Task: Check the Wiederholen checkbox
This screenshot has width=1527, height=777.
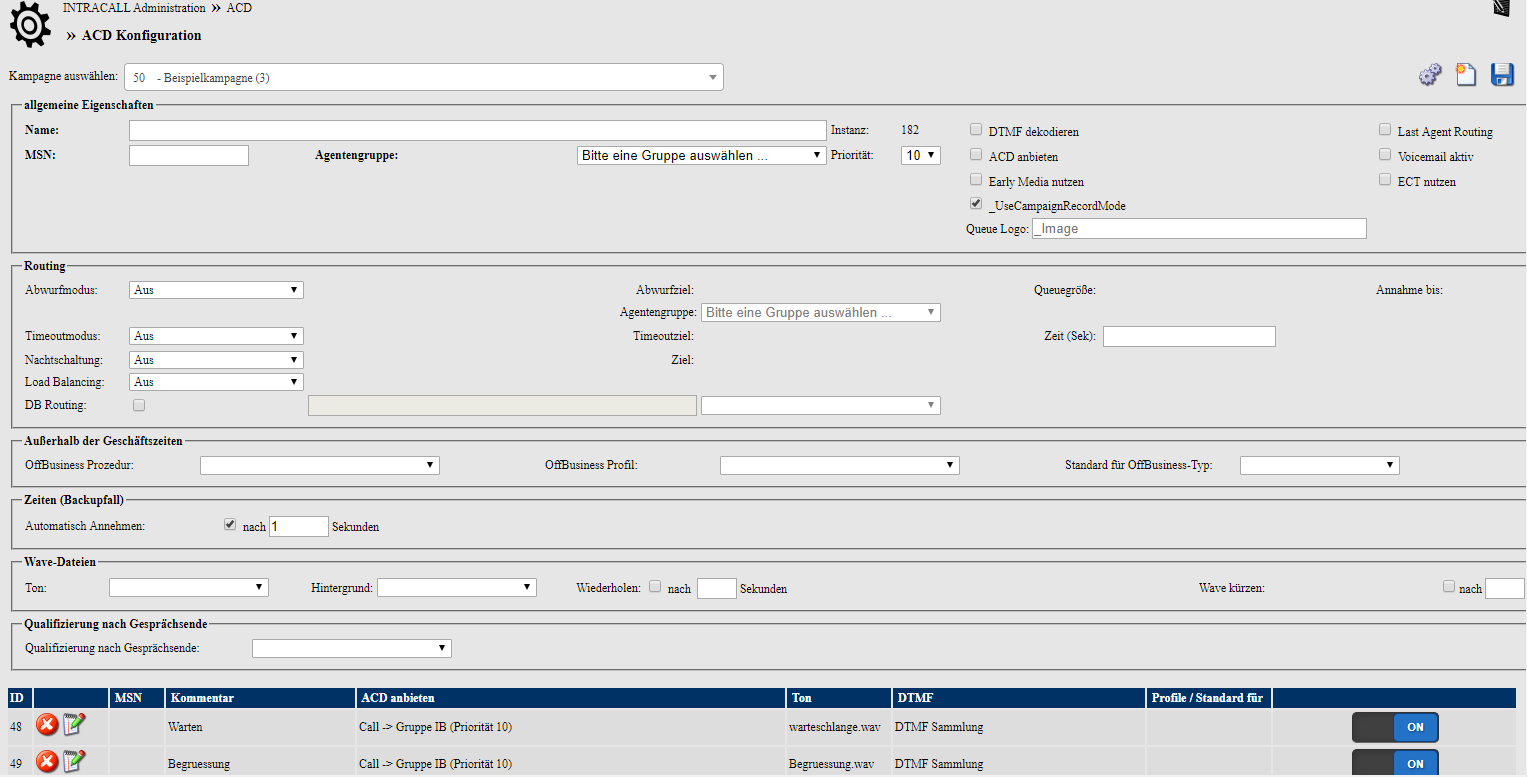Action: coord(655,587)
